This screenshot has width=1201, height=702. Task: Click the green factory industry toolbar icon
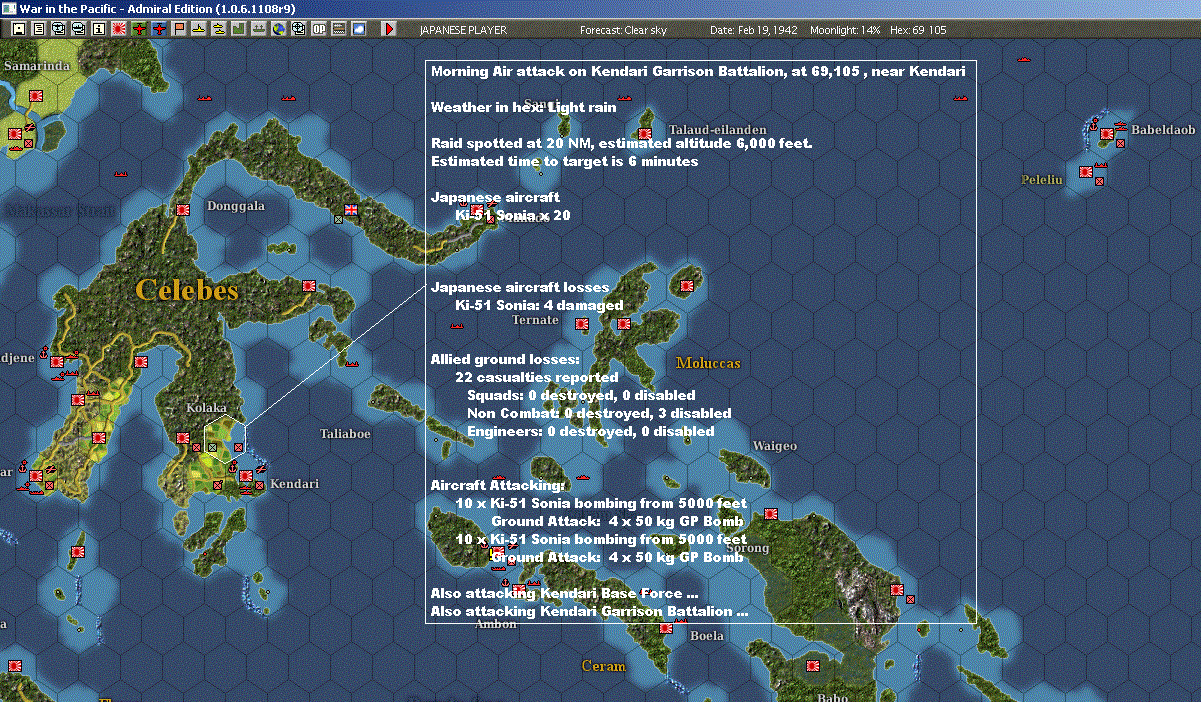click(239, 29)
